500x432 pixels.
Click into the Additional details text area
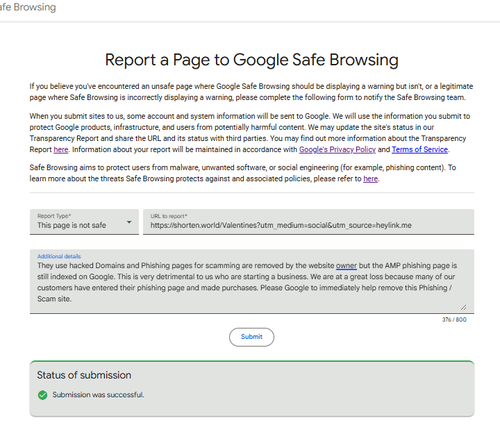pyautogui.click(x=252, y=282)
